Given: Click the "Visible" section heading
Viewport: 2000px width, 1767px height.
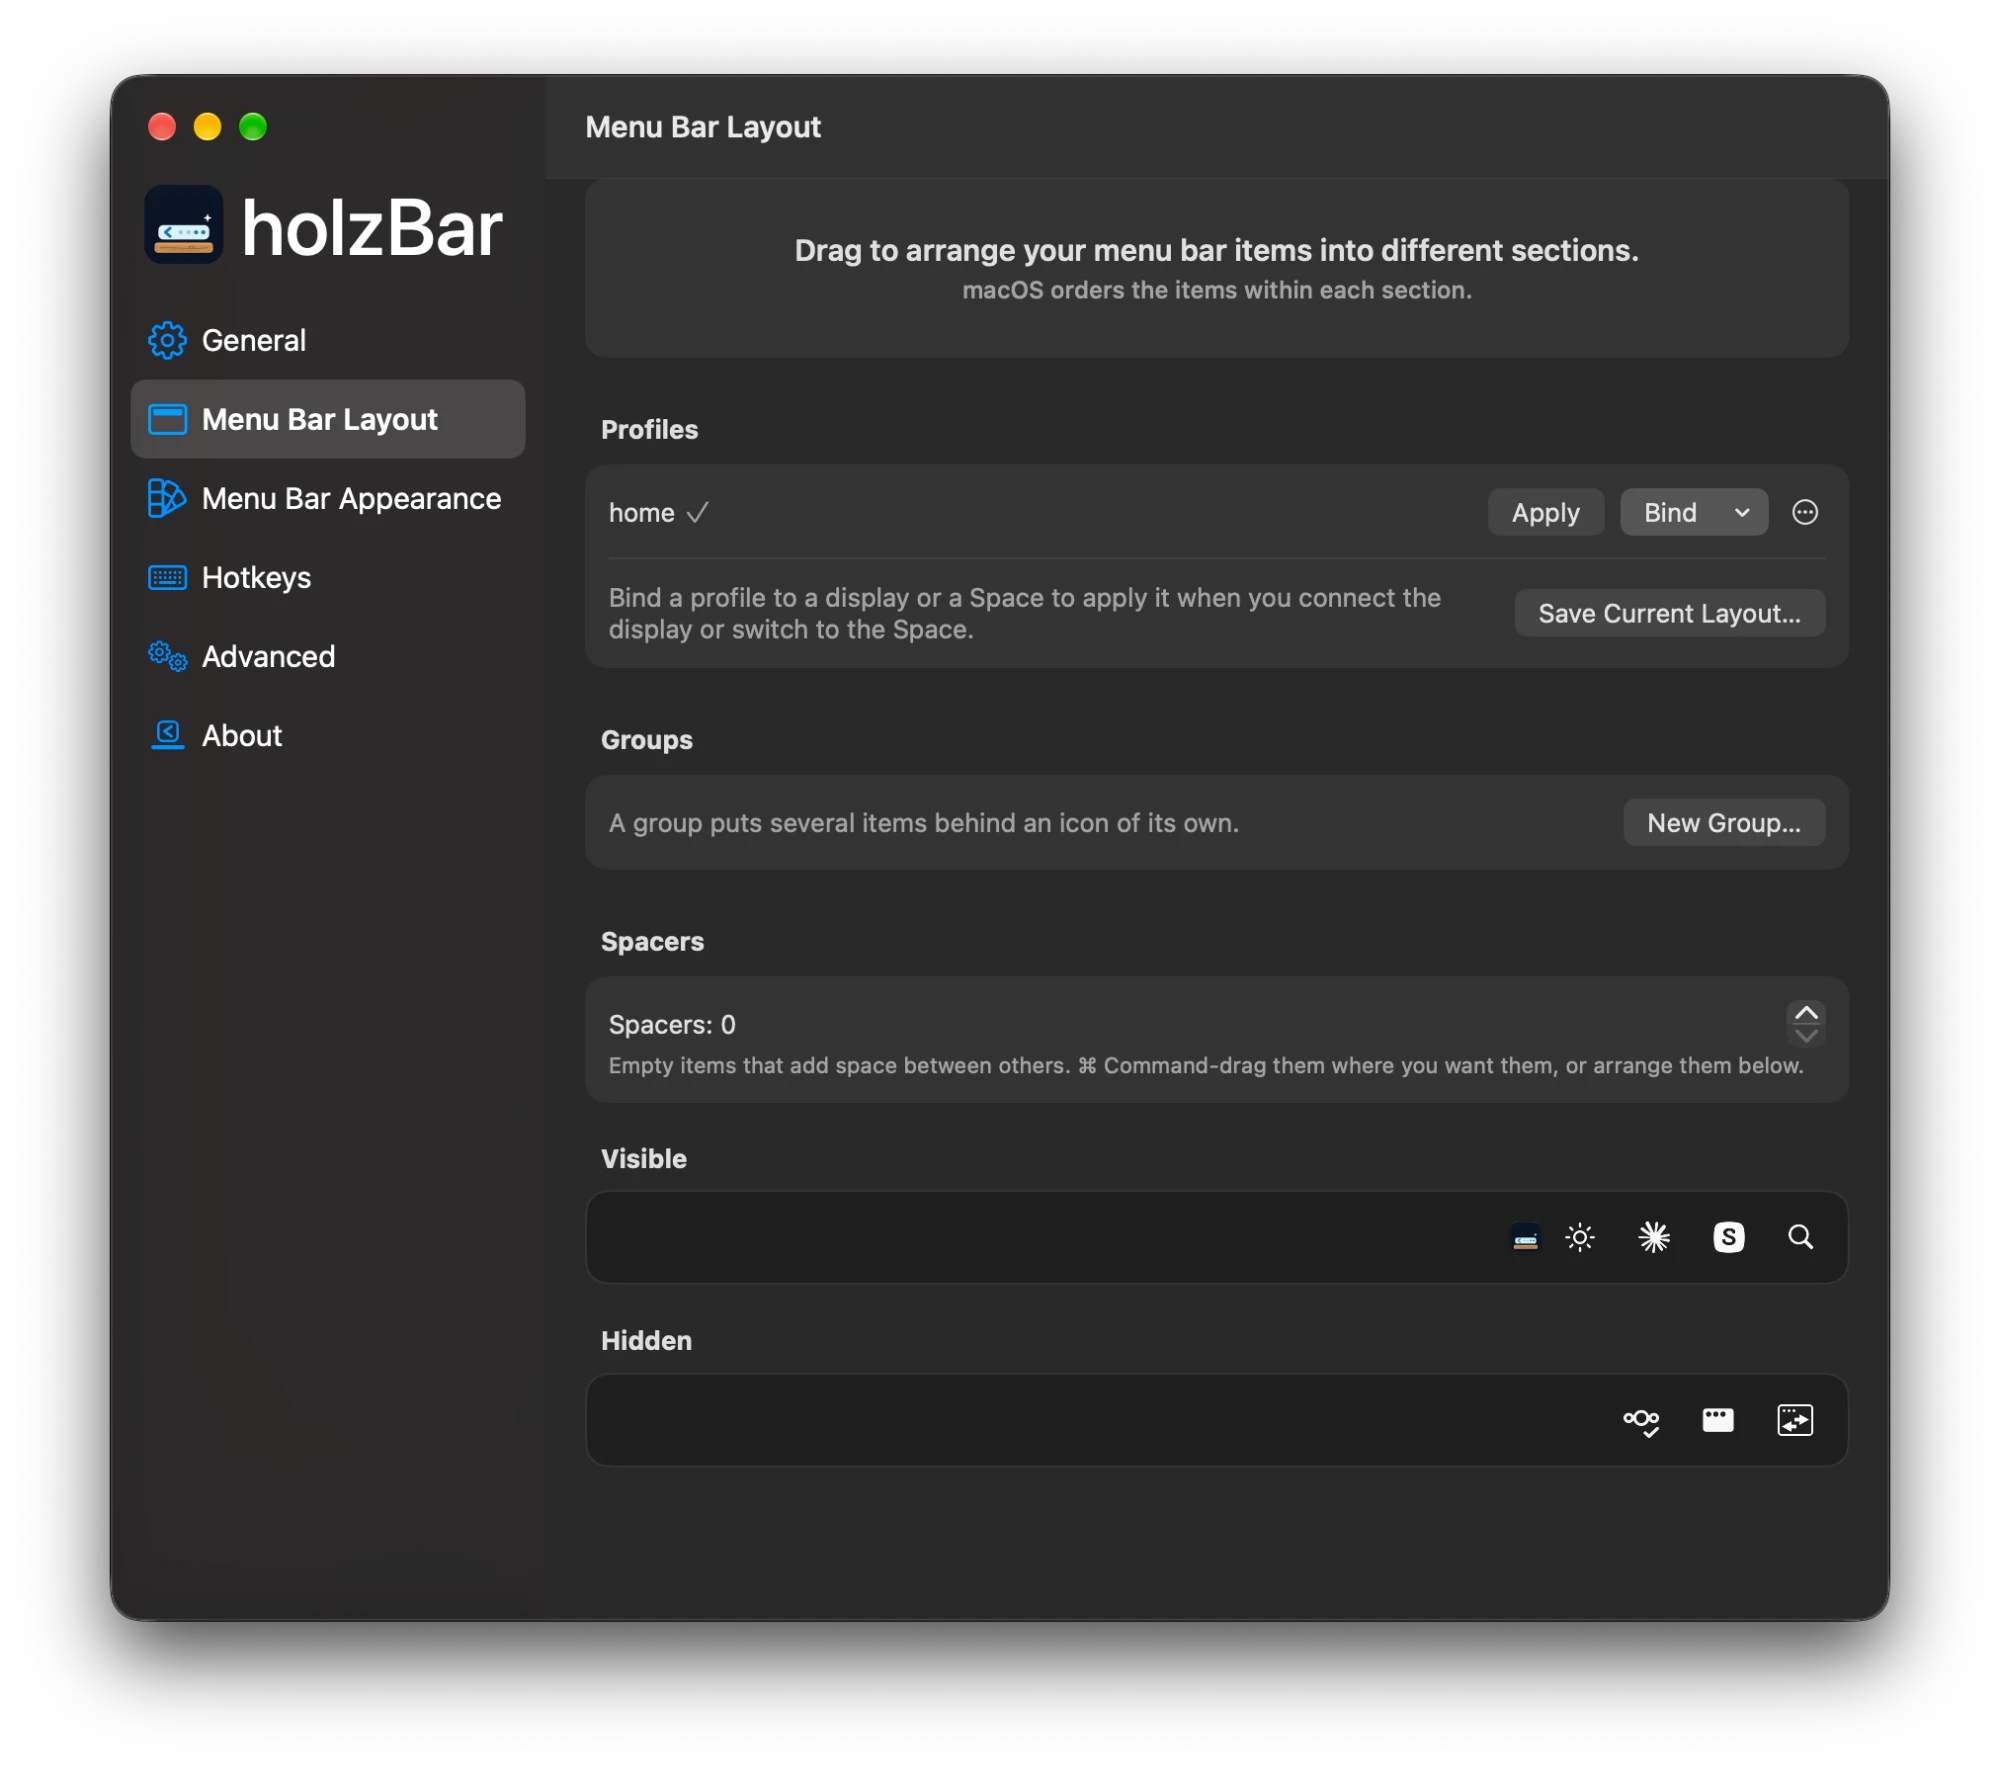Looking at the screenshot, I should (x=643, y=1158).
